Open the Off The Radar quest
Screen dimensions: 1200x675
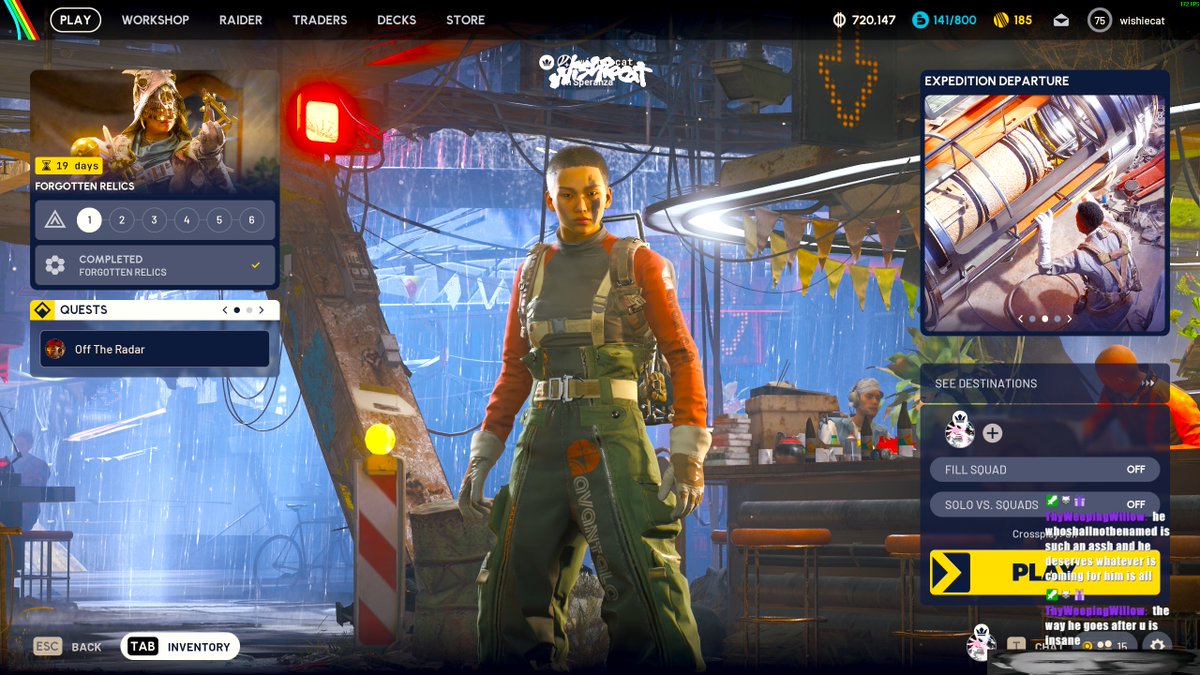pos(155,349)
